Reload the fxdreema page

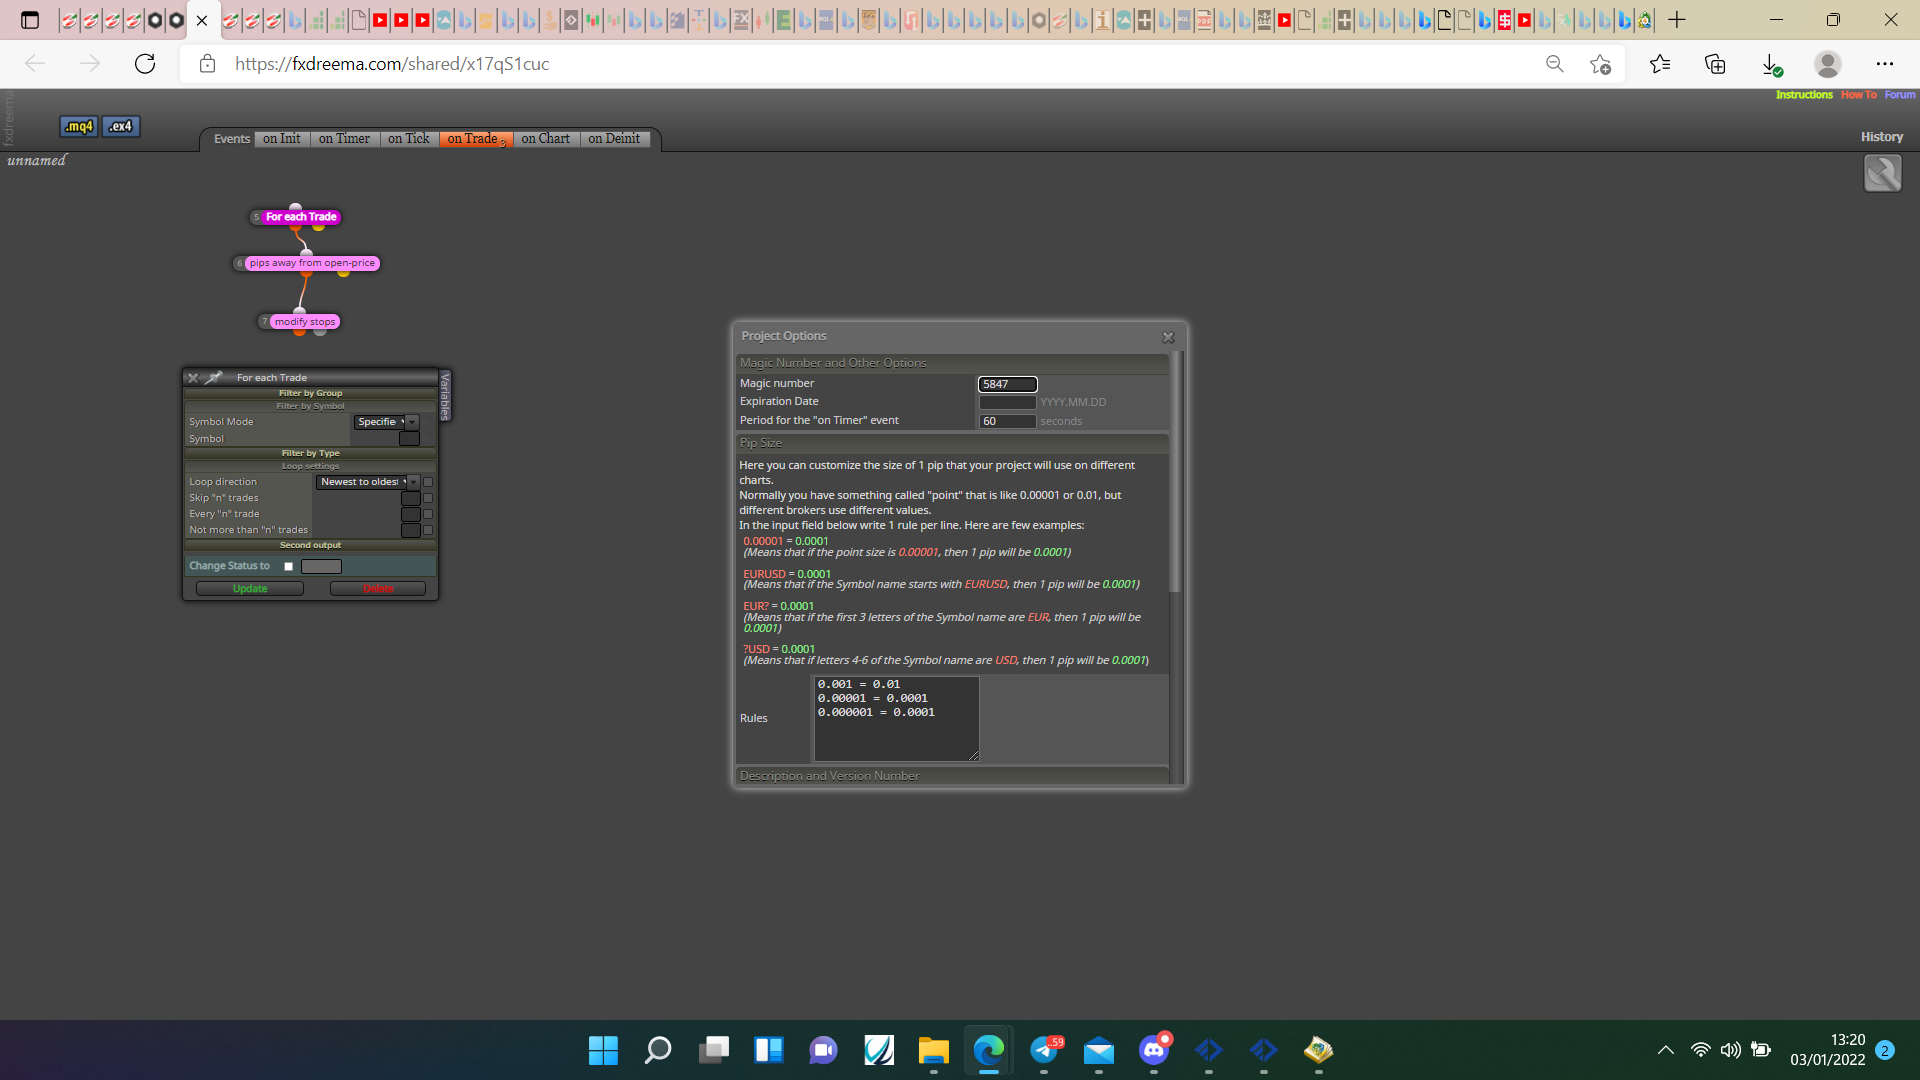(145, 64)
